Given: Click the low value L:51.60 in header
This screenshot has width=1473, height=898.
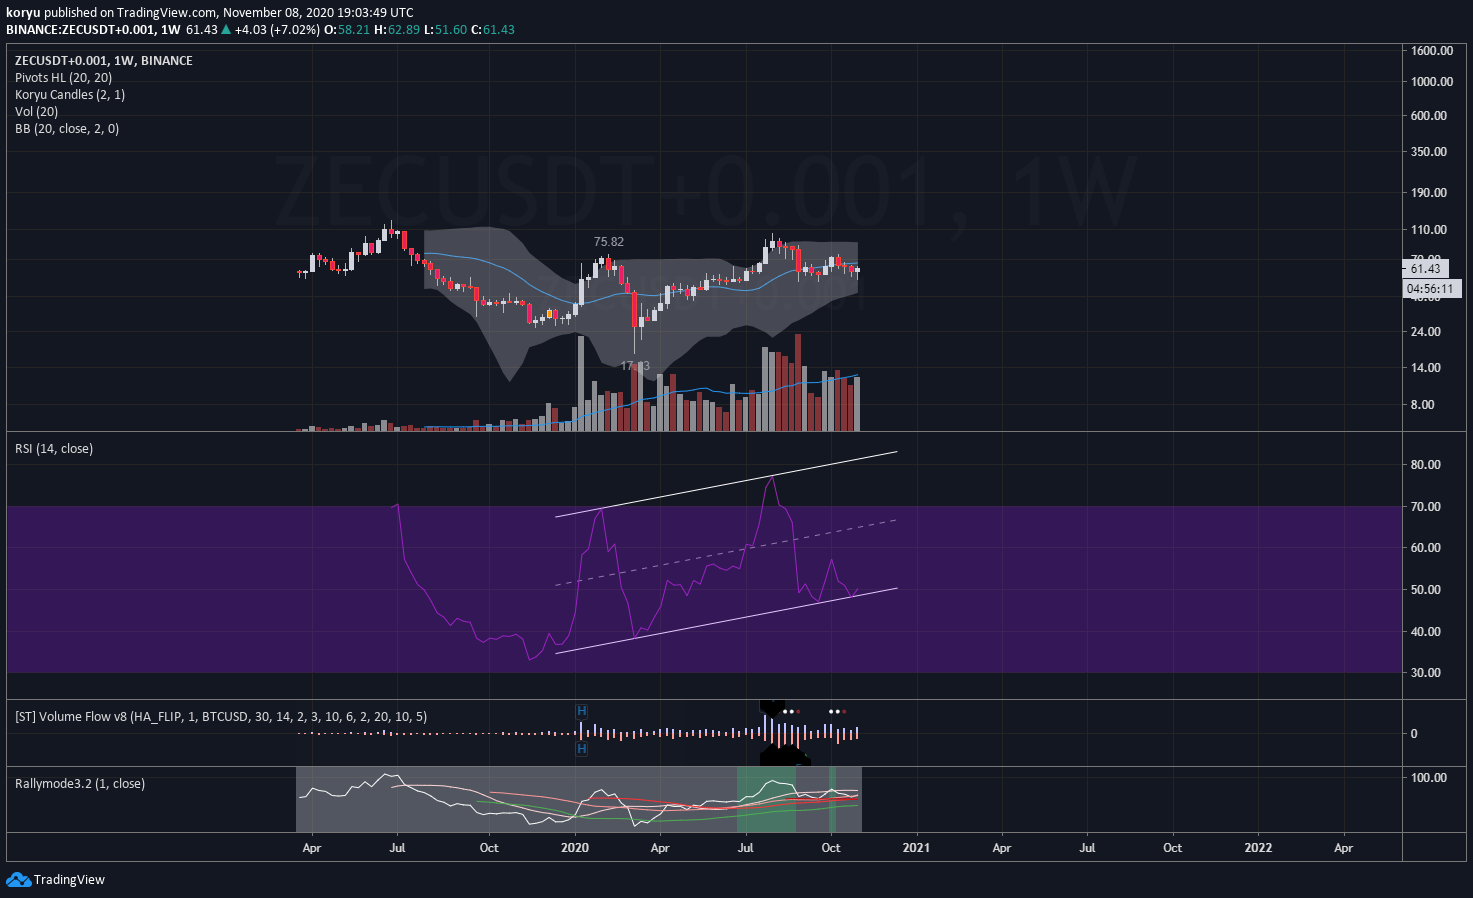Looking at the screenshot, I should coord(445,30).
